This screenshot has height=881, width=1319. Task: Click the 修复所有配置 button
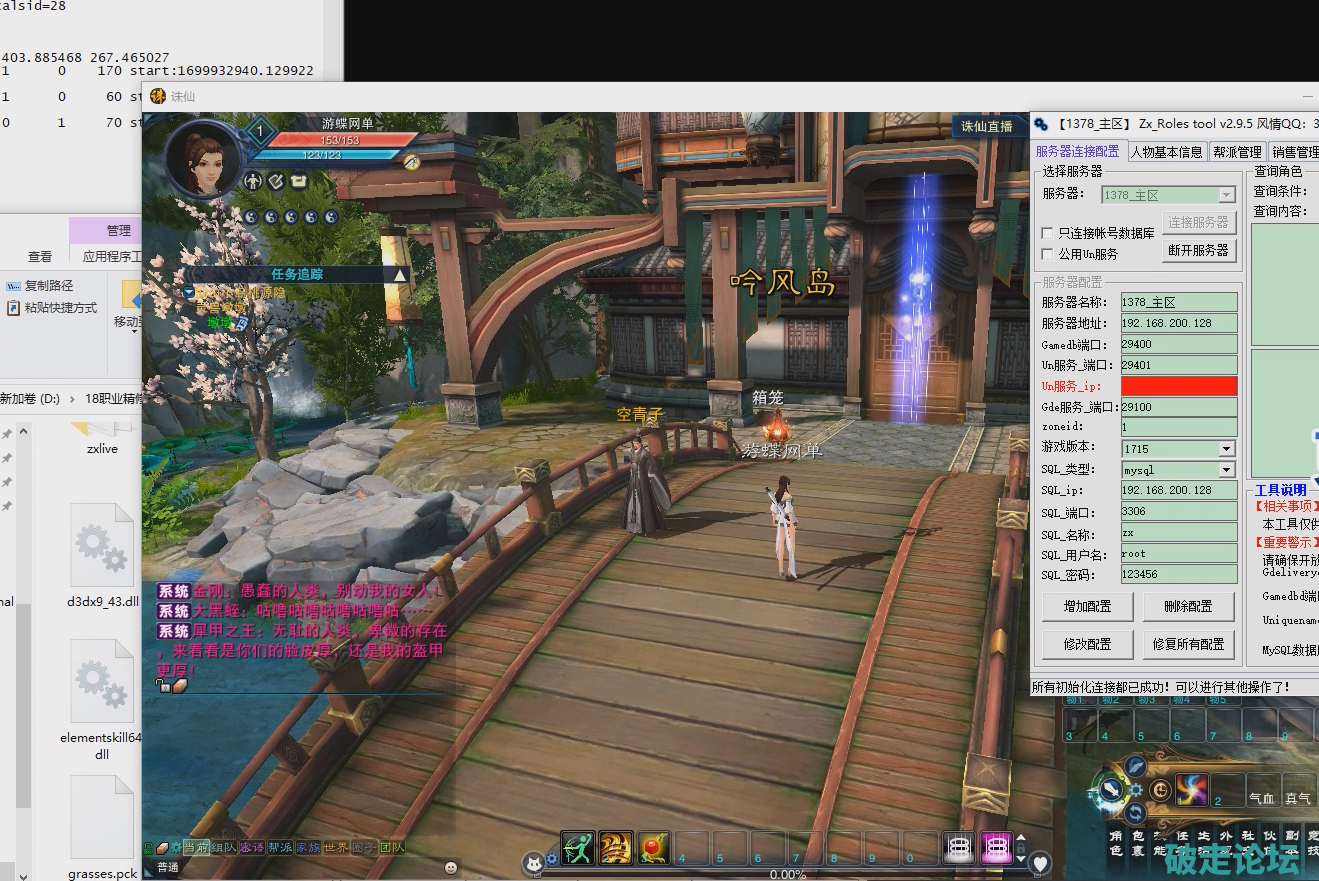pyautogui.click(x=1188, y=644)
